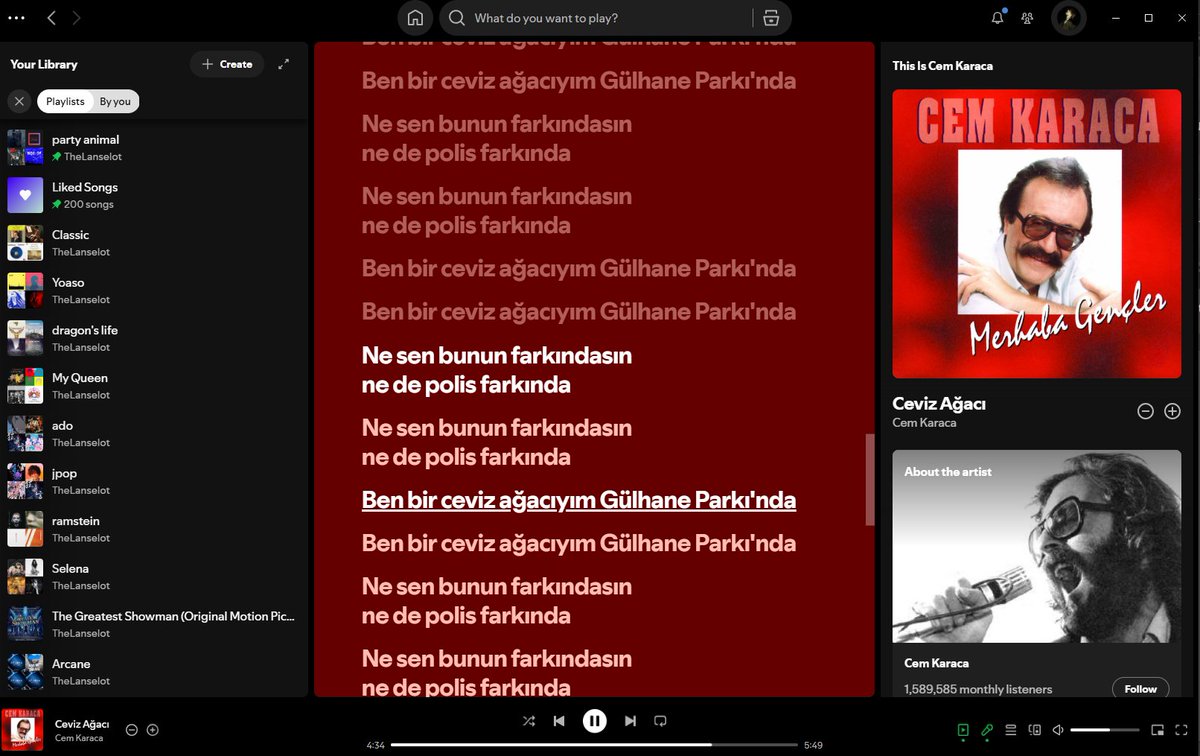Open the Liked Songs playlist
This screenshot has width=1200, height=756.
click(154, 195)
